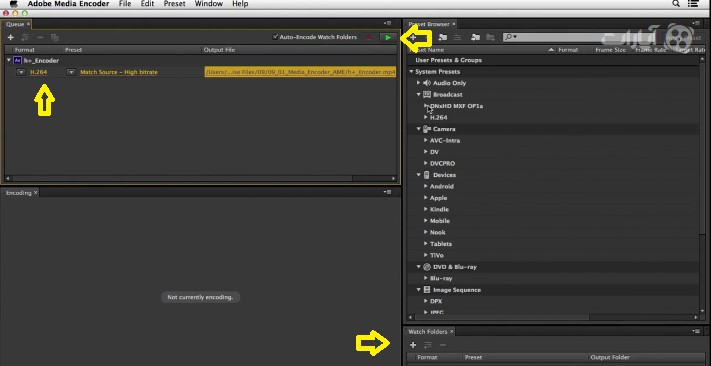
Task: Open the Apple menu
Action: pyautogui.click(x=13, y=4)
